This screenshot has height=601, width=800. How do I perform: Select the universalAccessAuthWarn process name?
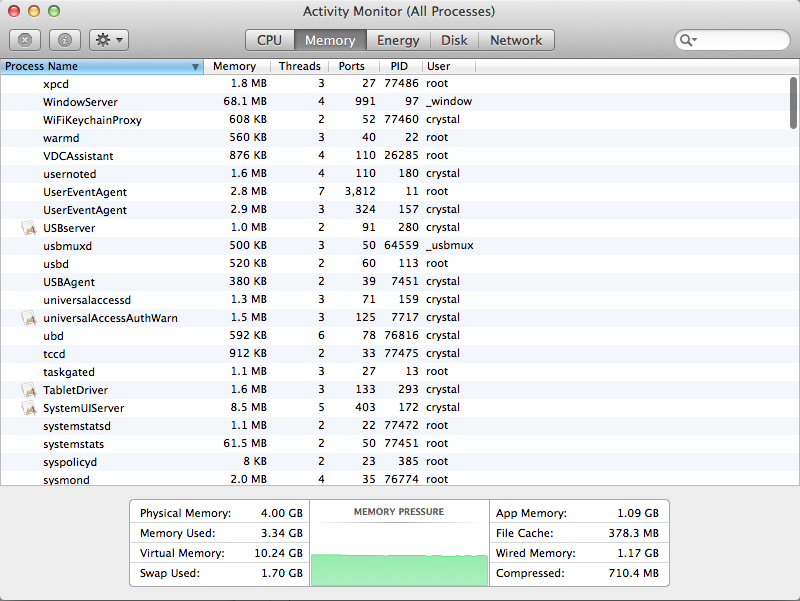point(110,318)
